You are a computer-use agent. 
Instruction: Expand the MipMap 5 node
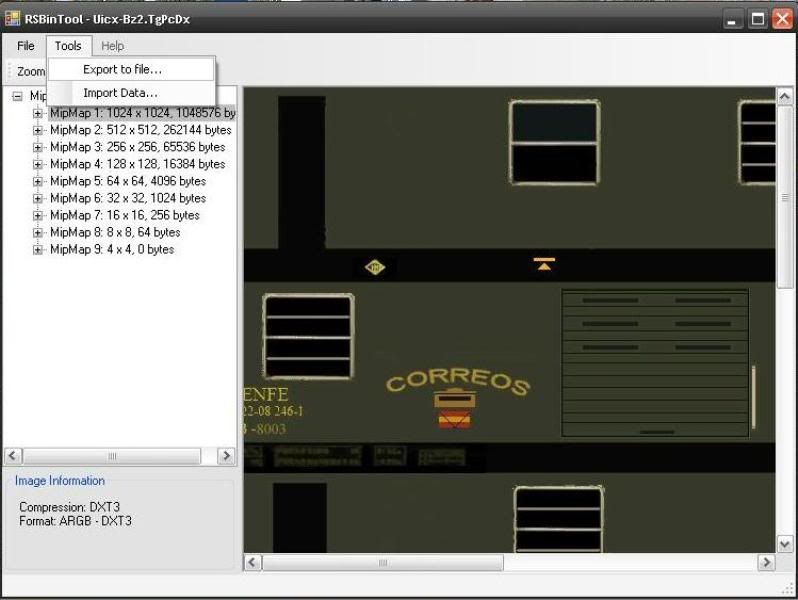tap(38, 181)
